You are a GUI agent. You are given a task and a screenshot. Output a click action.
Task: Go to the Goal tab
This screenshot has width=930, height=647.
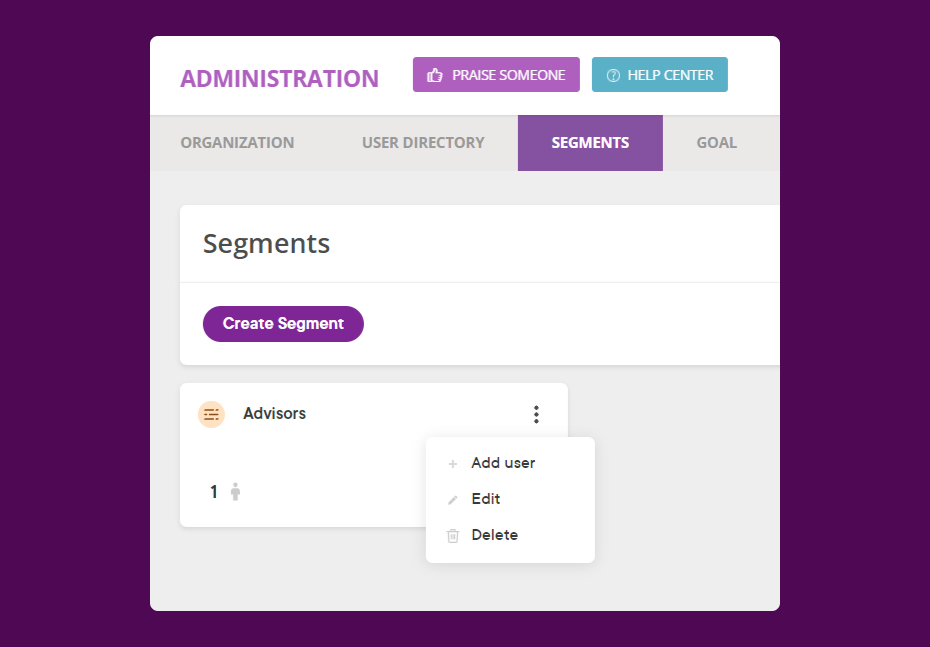pyautogui.click(x=716, y=143)
